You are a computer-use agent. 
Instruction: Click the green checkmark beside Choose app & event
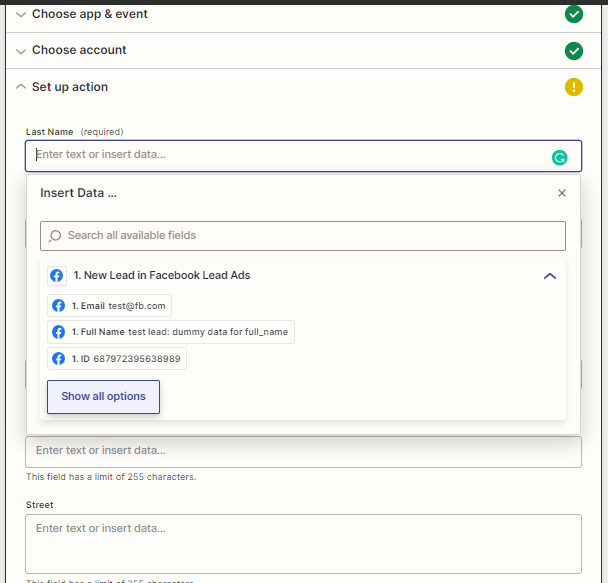[573, 15]
